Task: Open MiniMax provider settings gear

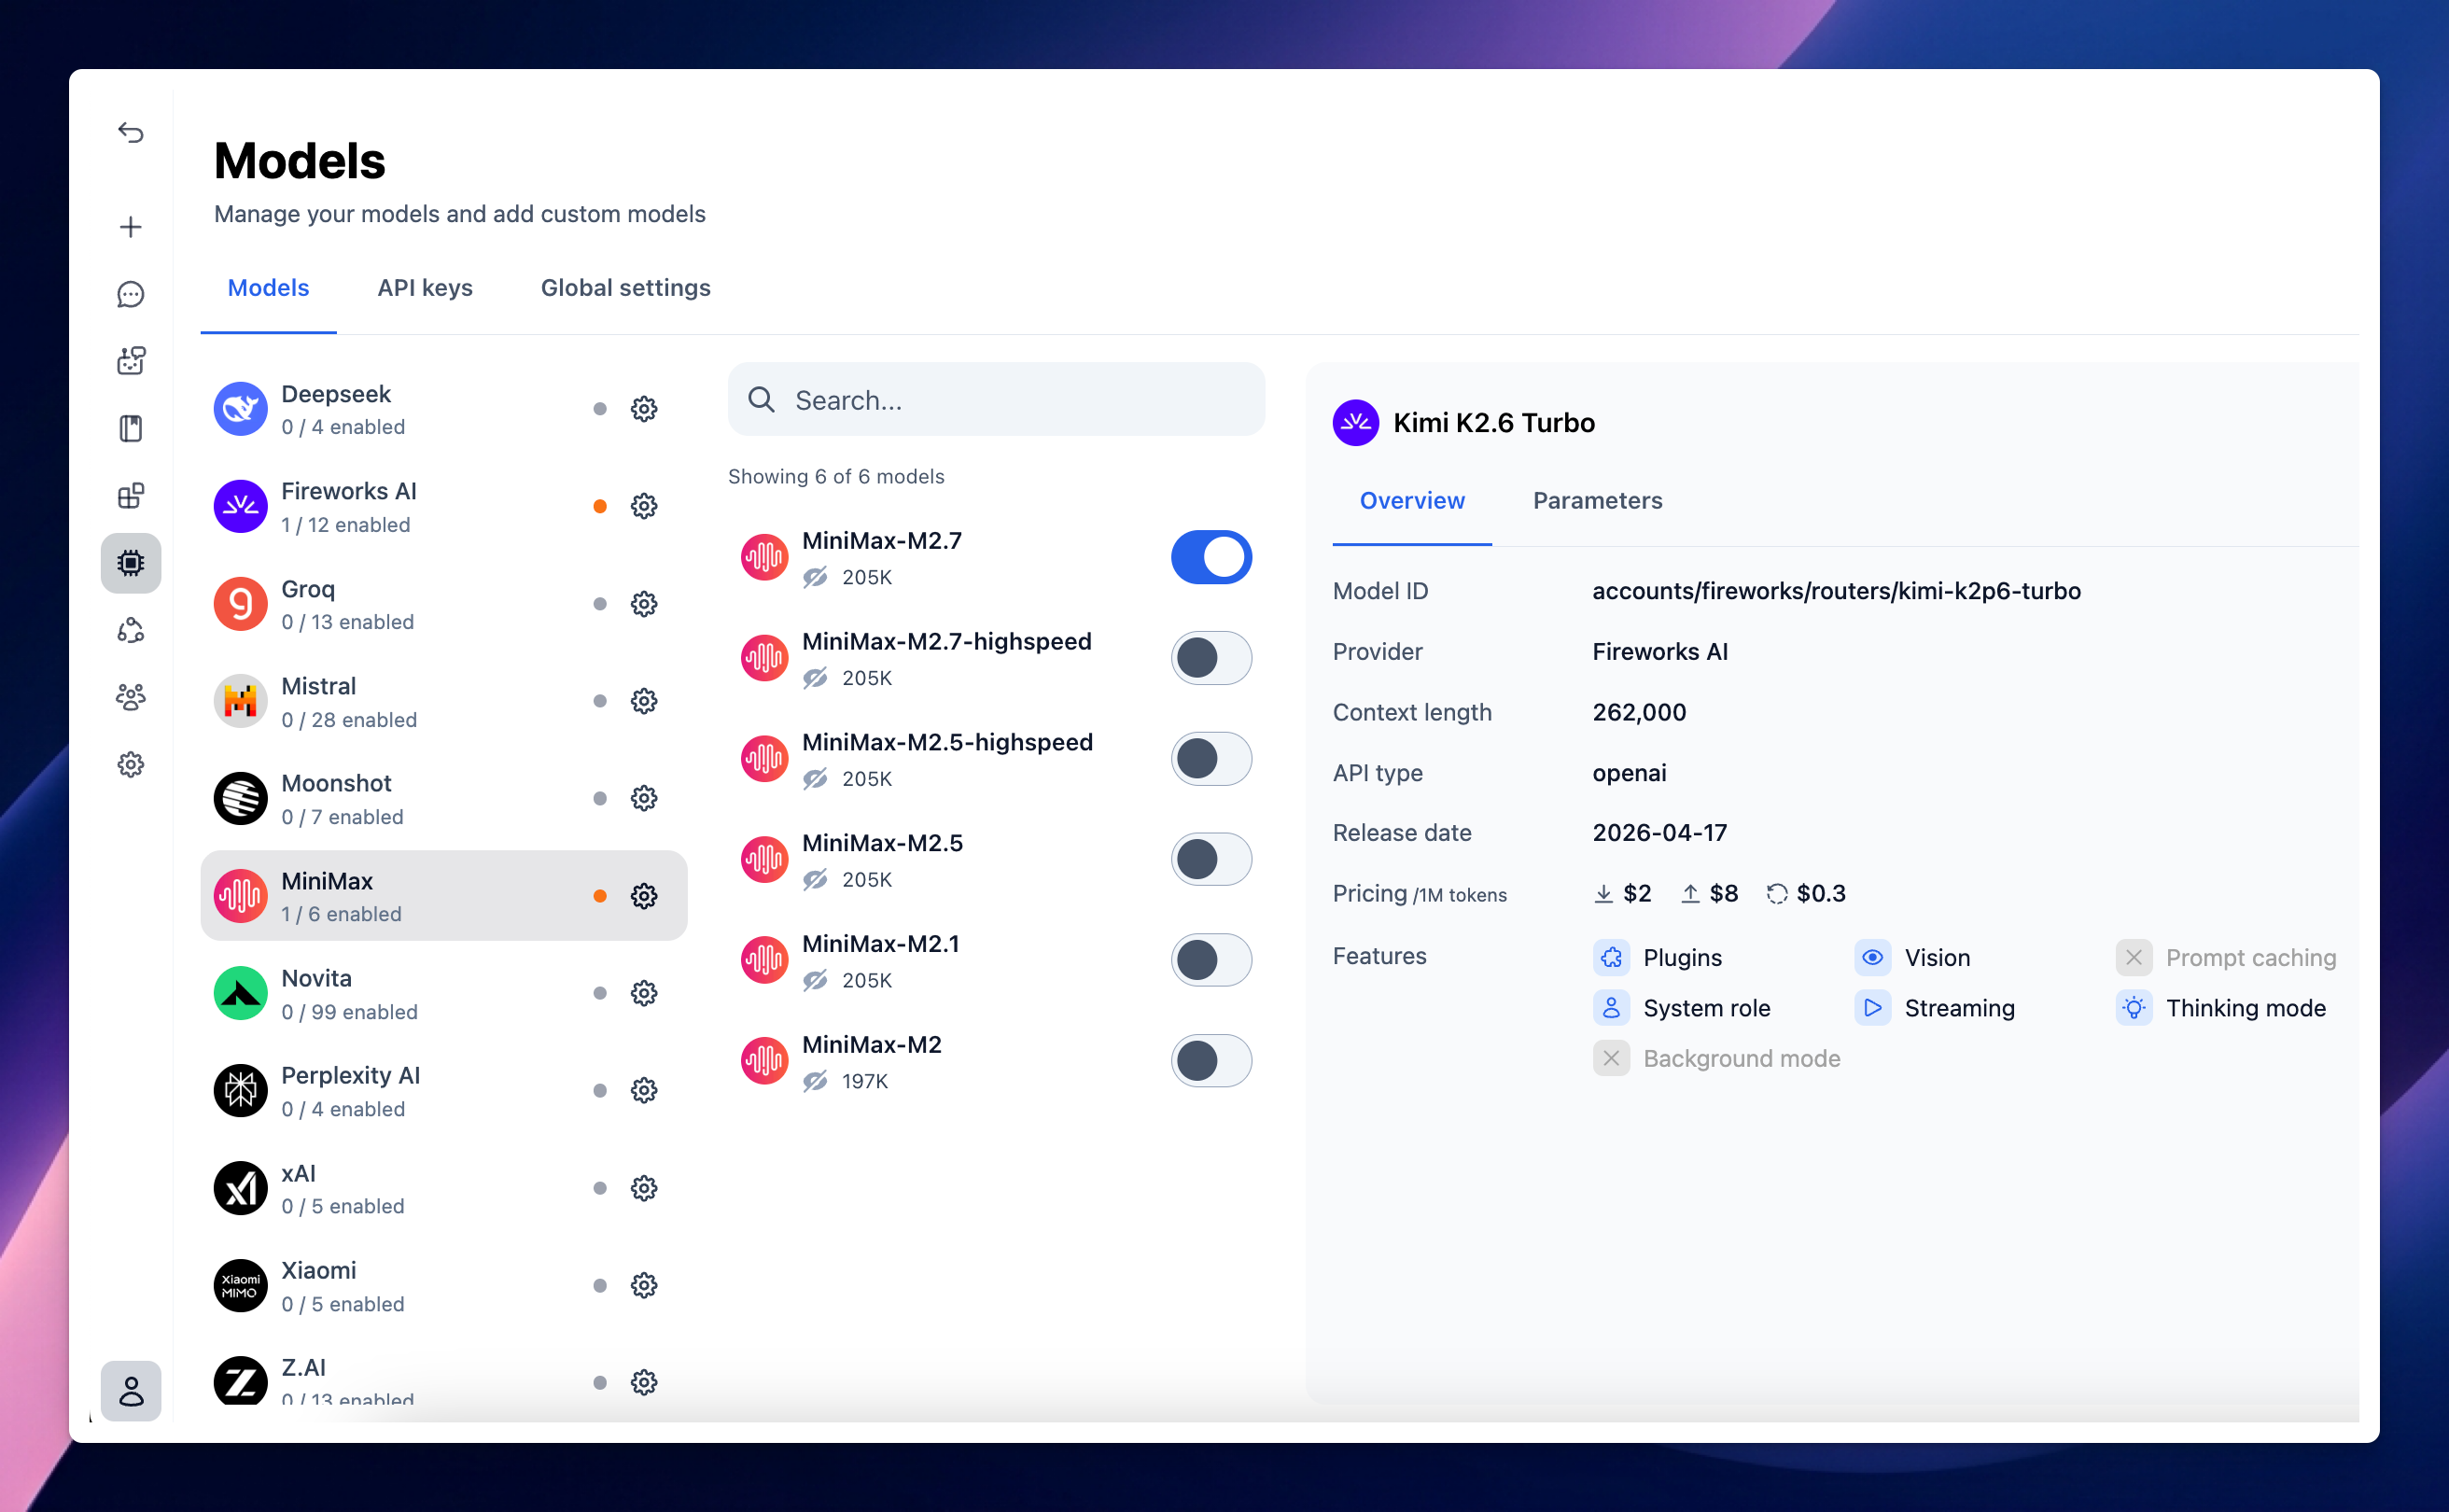Action: coord(644,896)
